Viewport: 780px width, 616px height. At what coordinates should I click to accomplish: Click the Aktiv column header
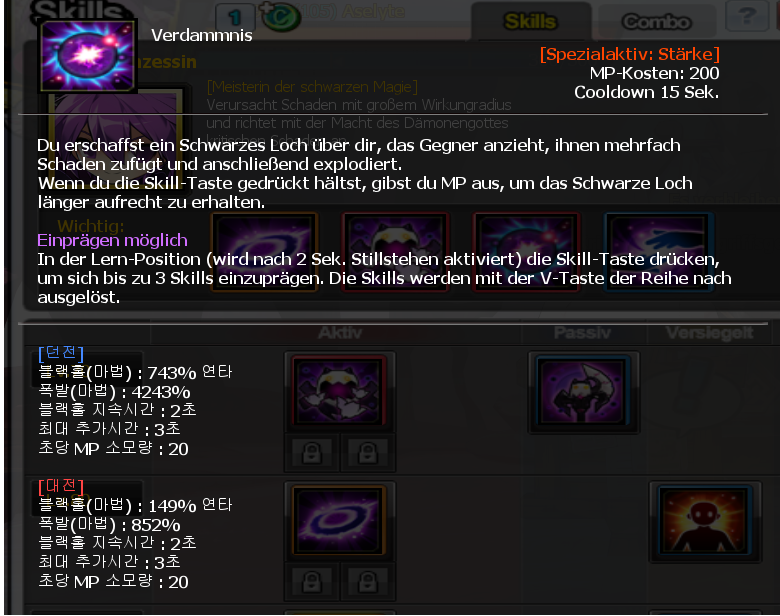coord(340,332)
